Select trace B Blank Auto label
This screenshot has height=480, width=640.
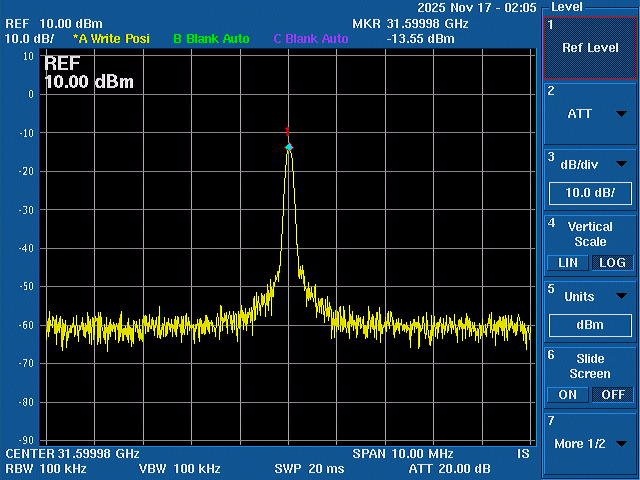point(210,39)
